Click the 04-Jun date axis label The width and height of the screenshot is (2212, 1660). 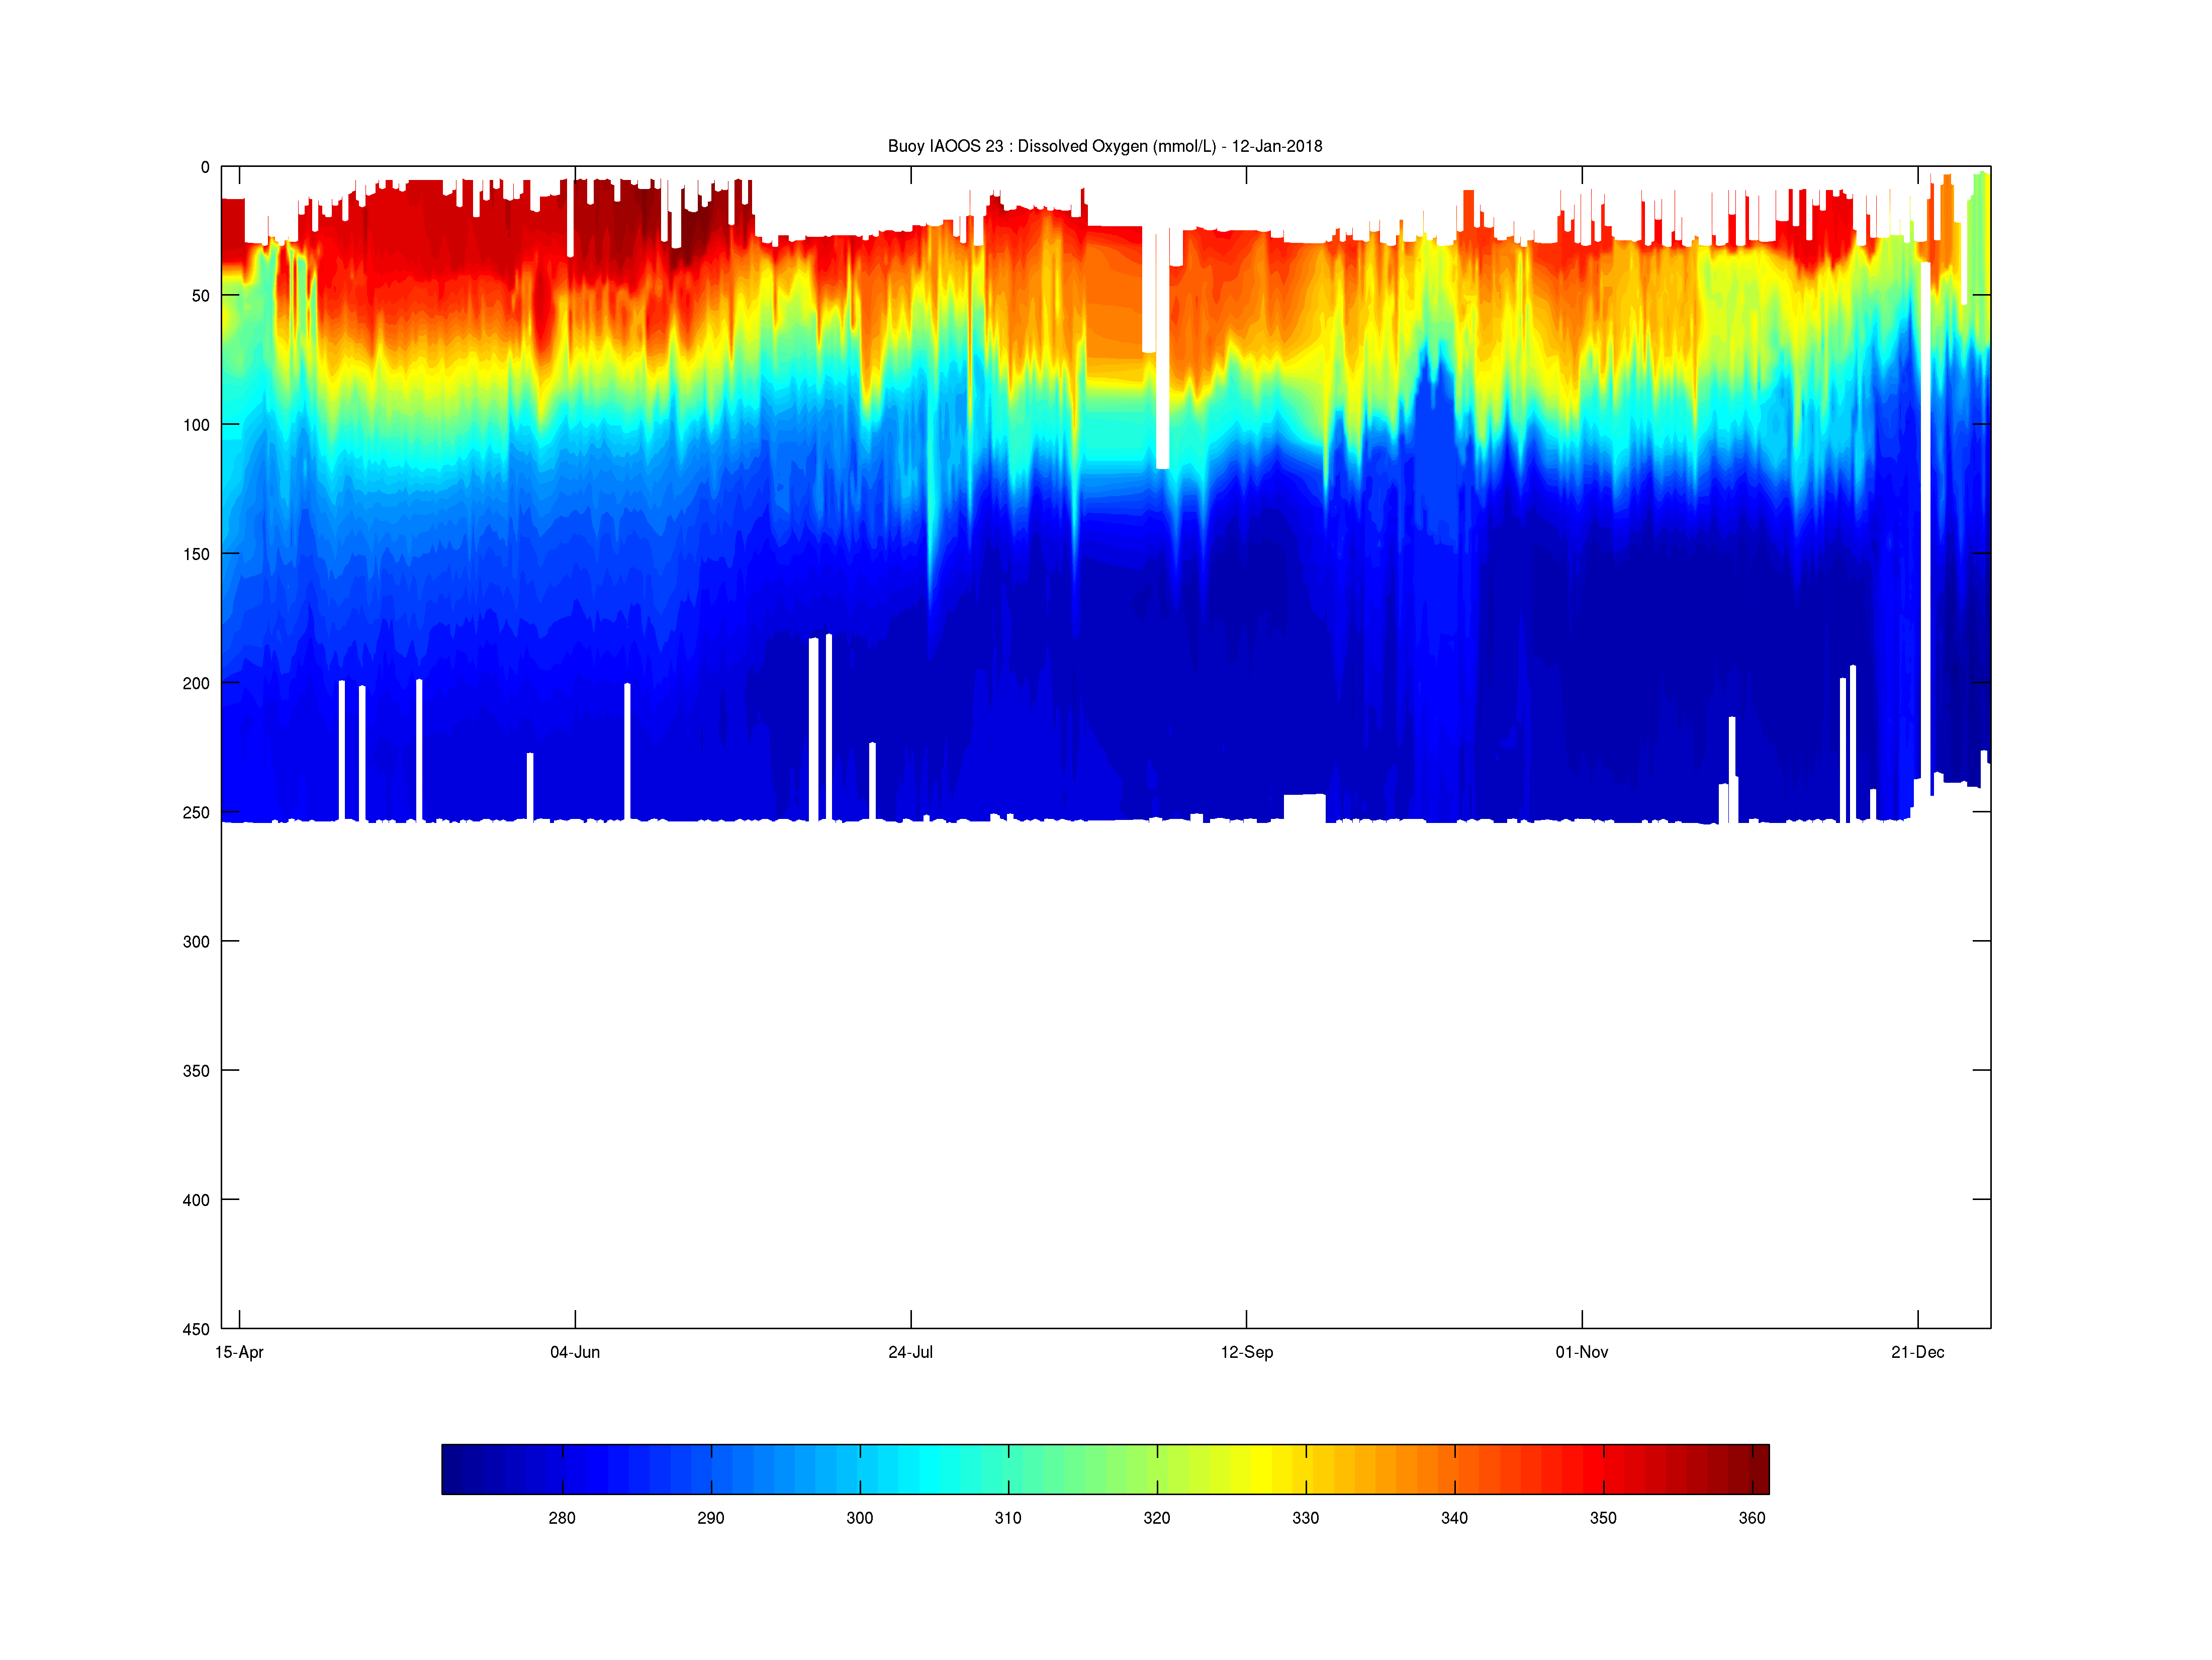coord(575,1352)
